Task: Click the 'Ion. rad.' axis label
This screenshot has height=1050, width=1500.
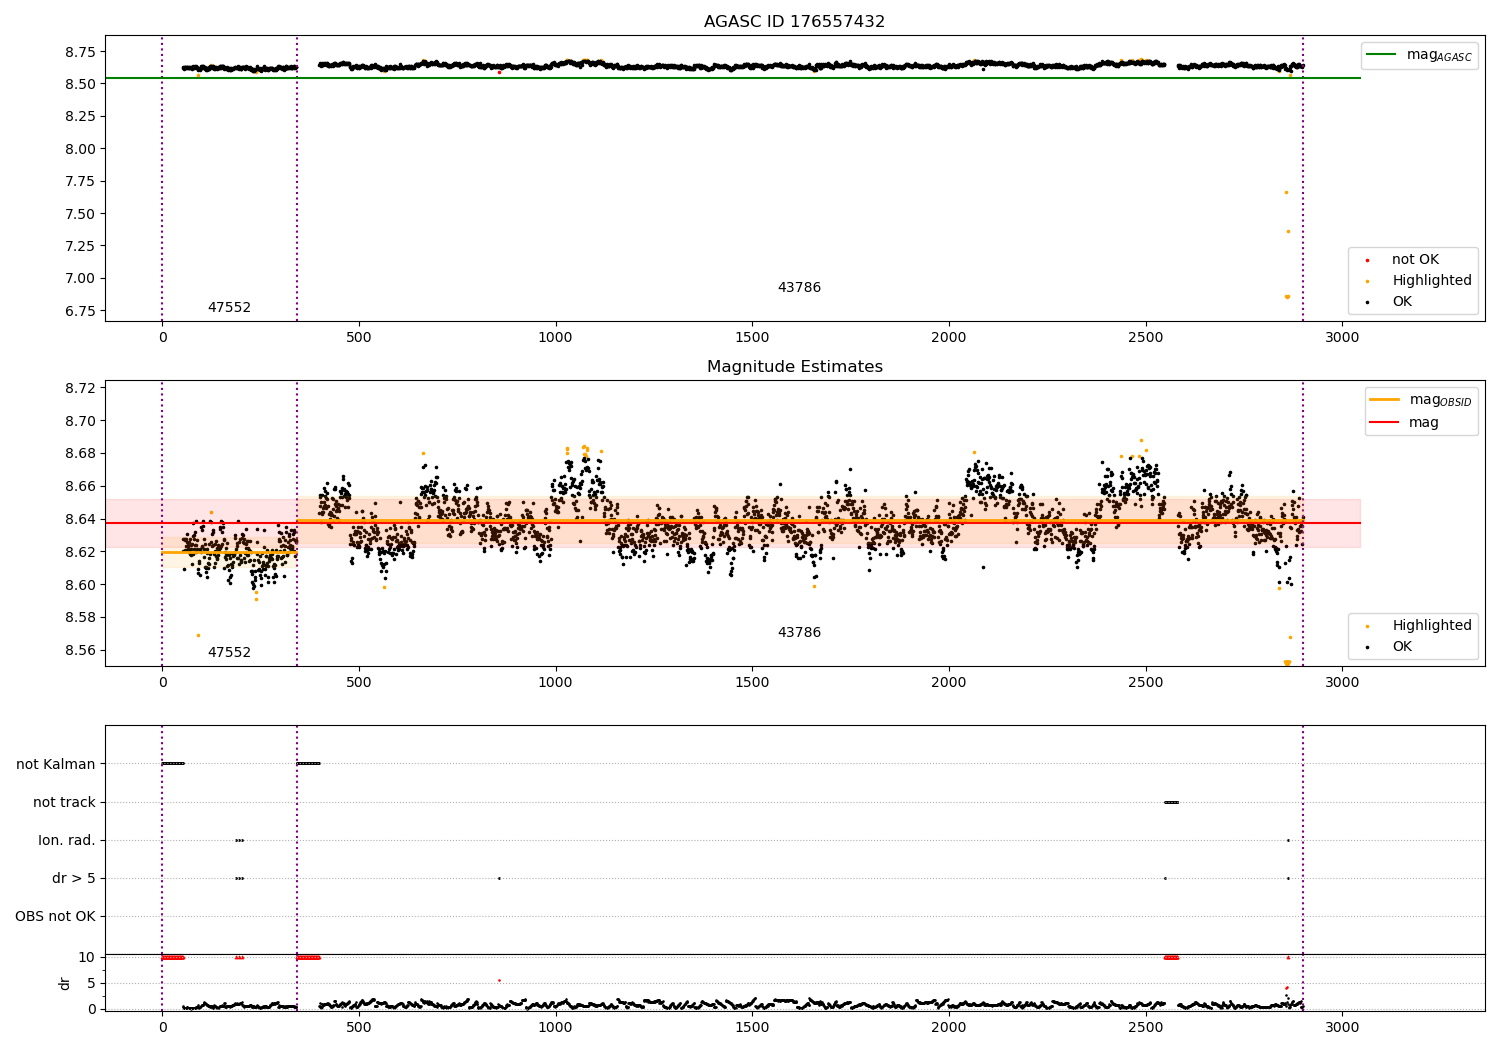Action: point(67,840)
